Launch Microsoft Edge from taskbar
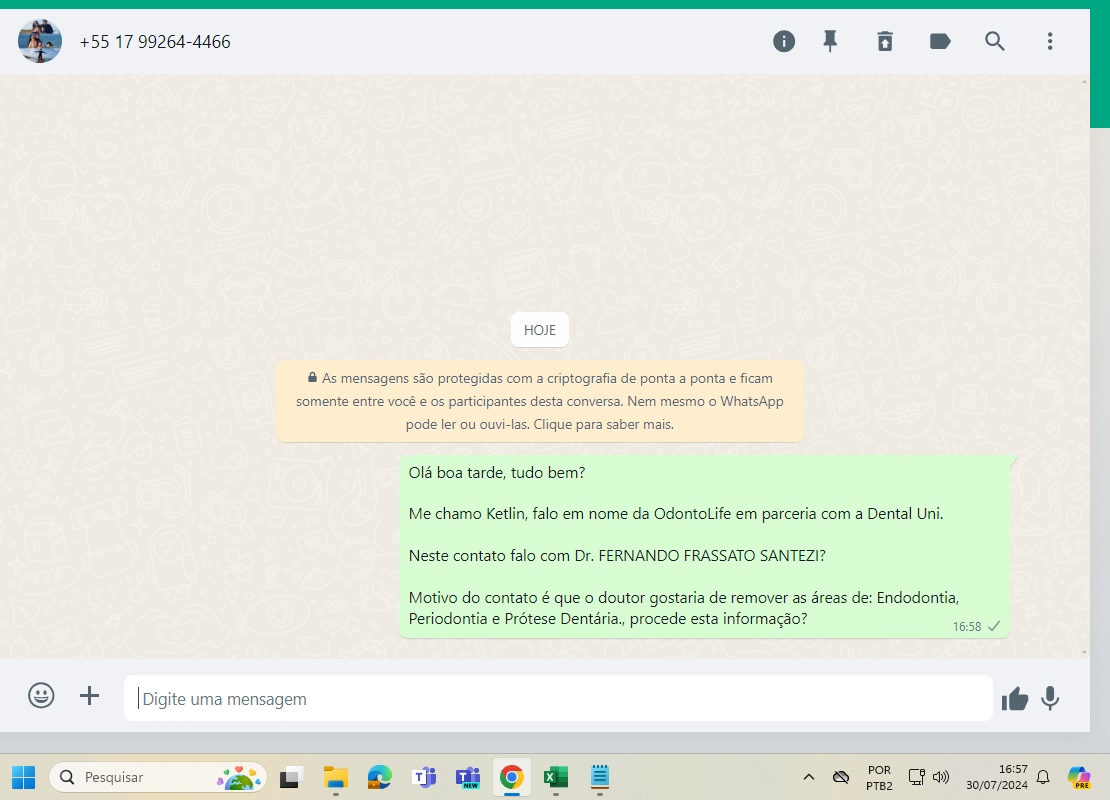Viewport: 1110px width, 800px height. click(379, 777)
